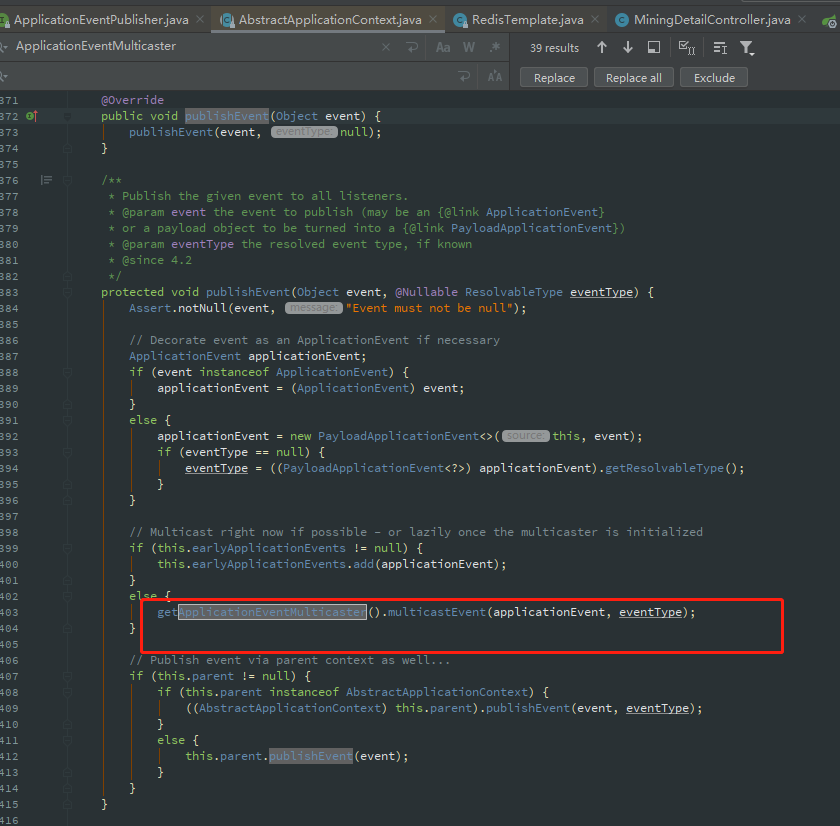
Task: Open search results in Find window
Action: 654,48
